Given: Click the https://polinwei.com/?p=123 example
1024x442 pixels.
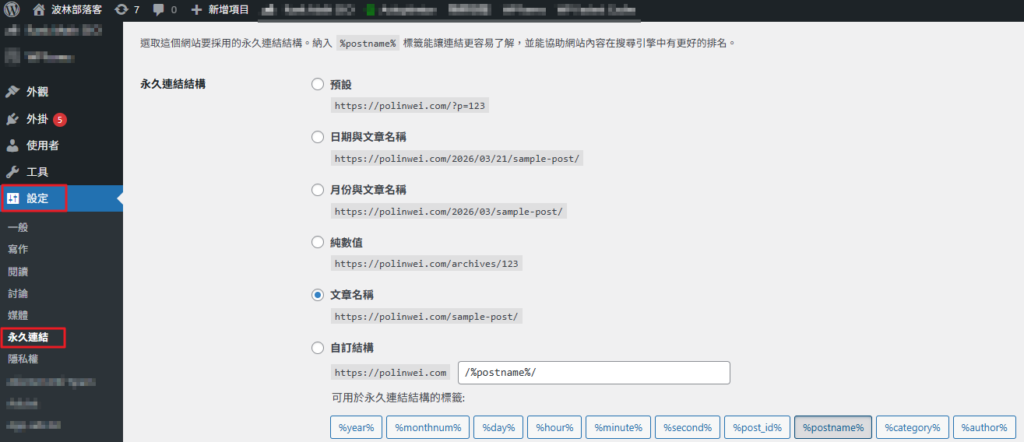Looking at the screenshot, I should point(409,105).
